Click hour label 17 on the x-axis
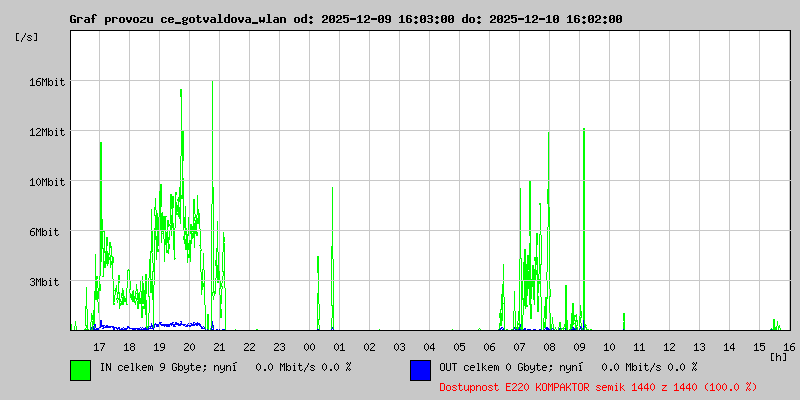800x400 pixels. 99,347
